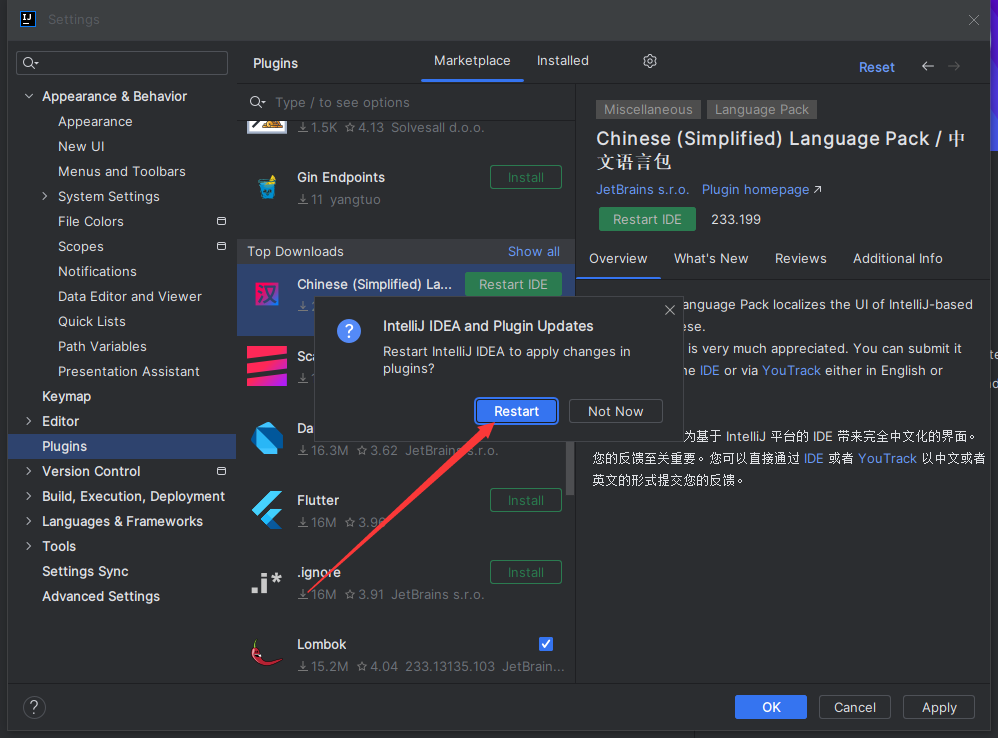
Task: Click the plugin list scrollbar
Action: [x=570, y=468]
